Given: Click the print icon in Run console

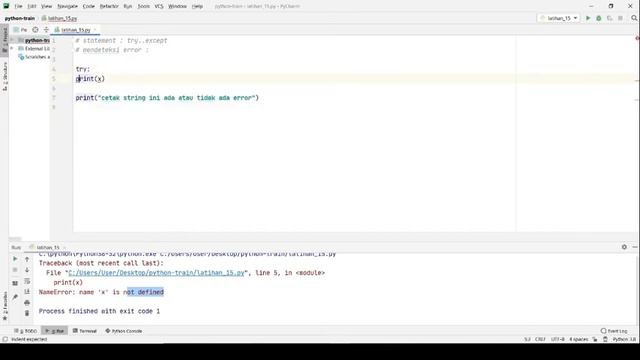Looking at the screenshot, I should click(x=27, y=302).
